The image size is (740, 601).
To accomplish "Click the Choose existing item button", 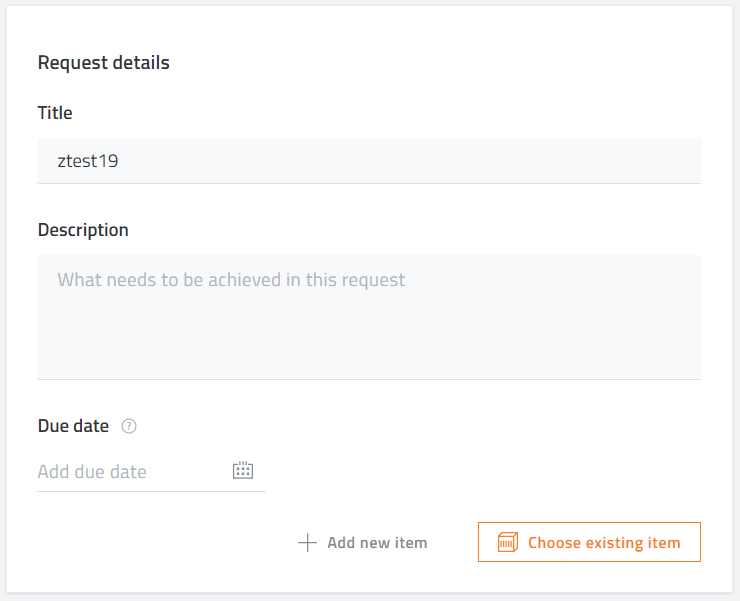I will pos(589,542).
